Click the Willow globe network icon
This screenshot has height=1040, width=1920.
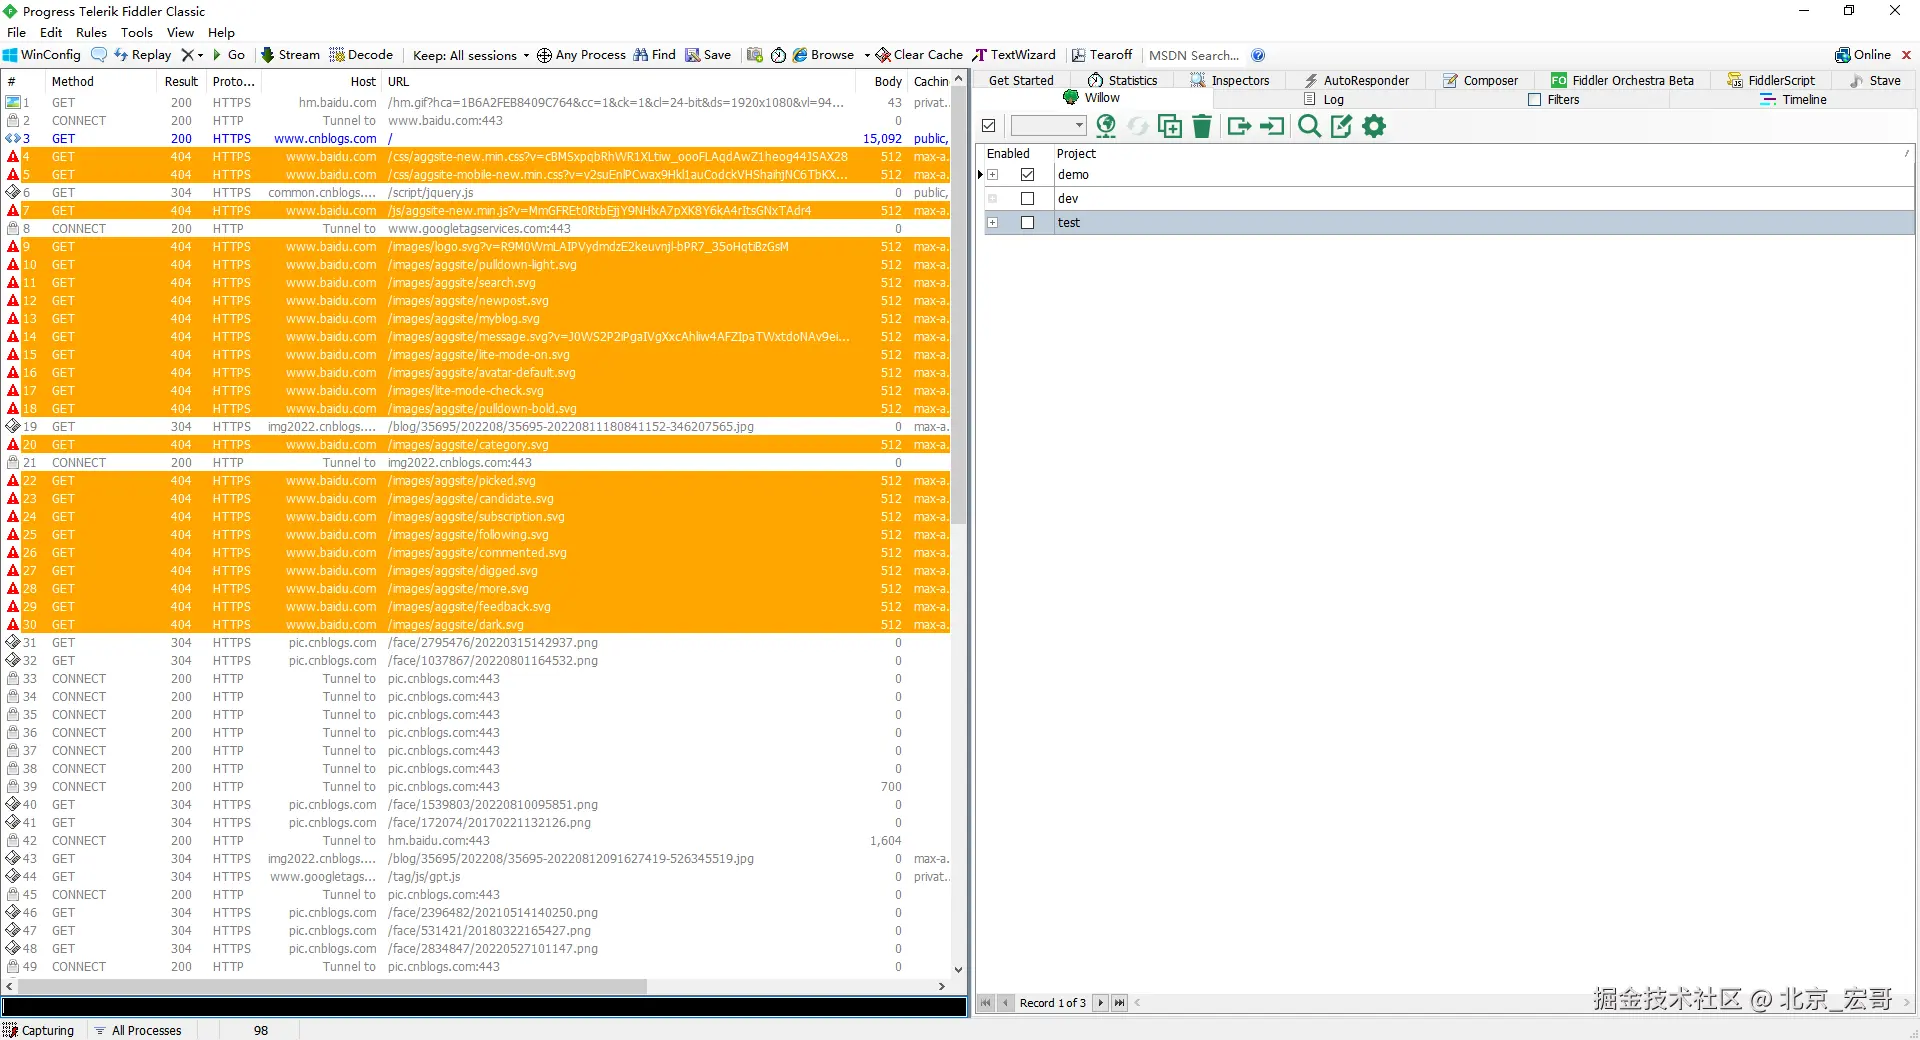[1106, 126]
